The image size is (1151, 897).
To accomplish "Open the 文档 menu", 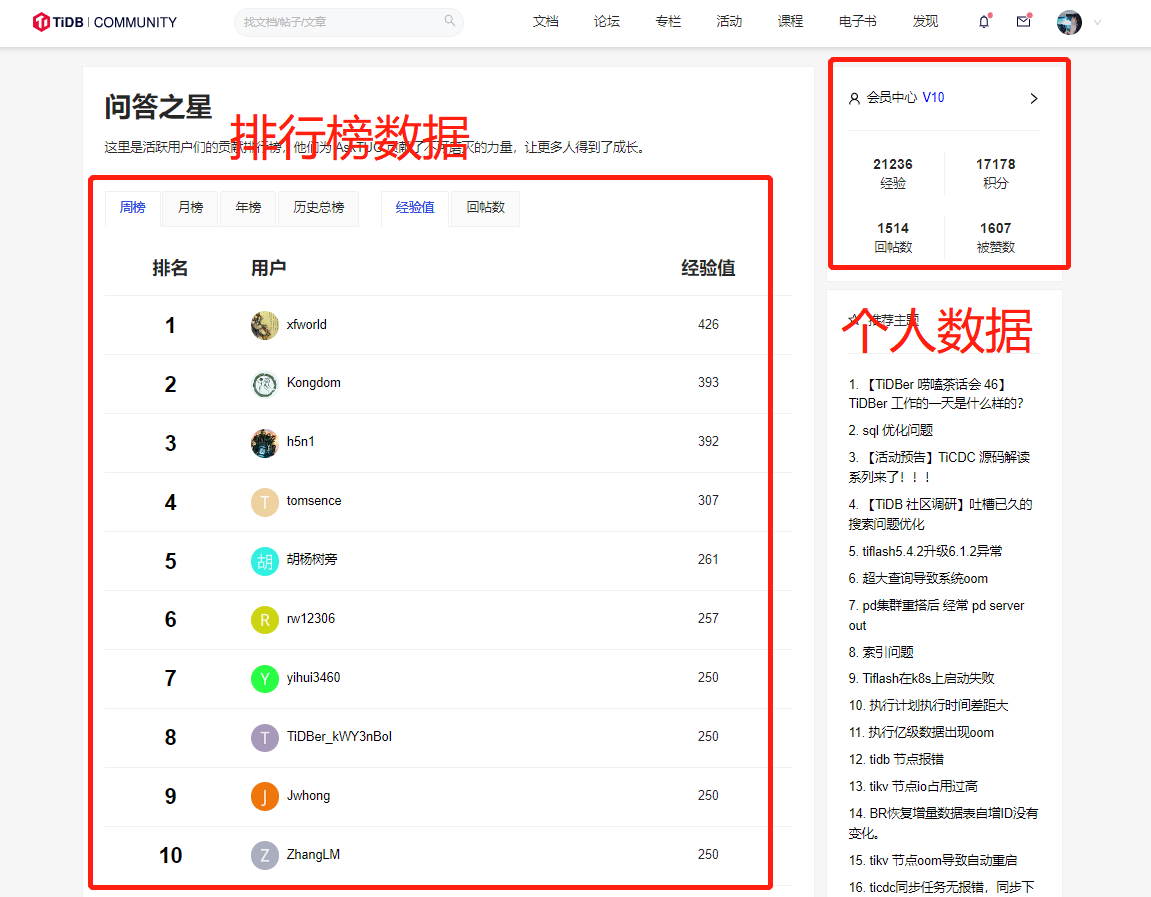I will pyautogui.click(x=545, y=21).
